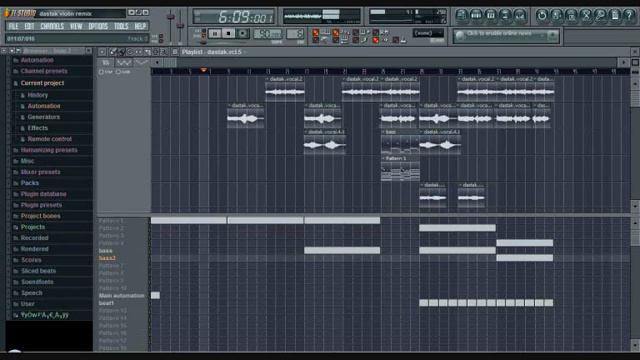Image resolution: width=640 pixels, height=360 pixels.
Task: Click the plus button on online news panel
Action: pos(553,36)
